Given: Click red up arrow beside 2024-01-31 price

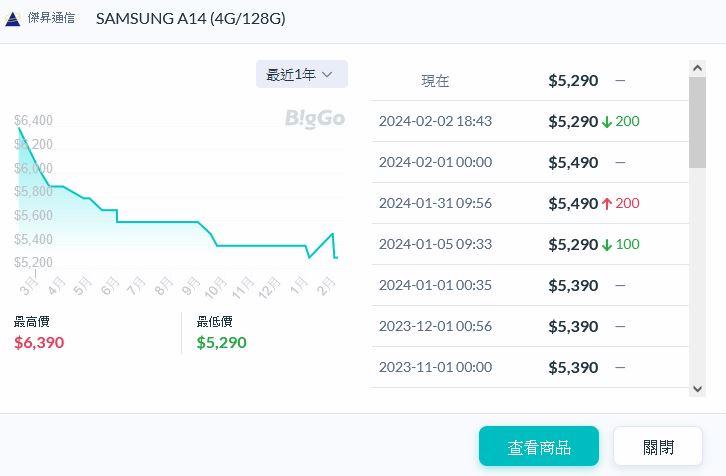Looking at the screenshot, I should point(606,204).
